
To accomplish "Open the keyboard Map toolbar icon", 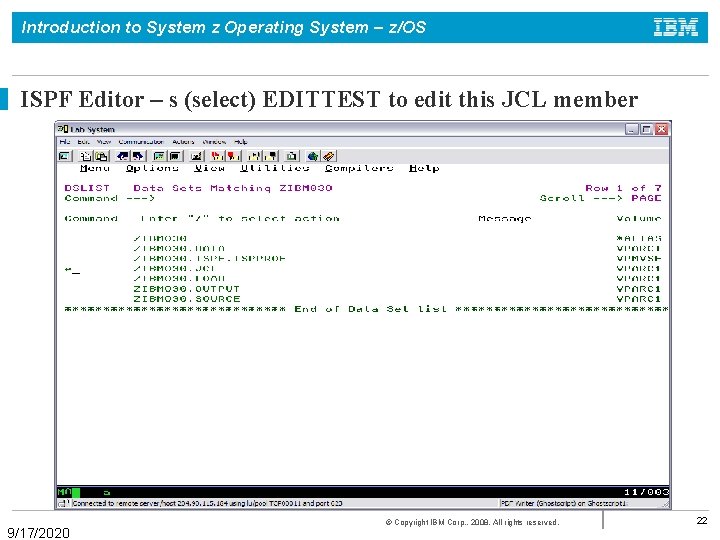I will (197, 156).
